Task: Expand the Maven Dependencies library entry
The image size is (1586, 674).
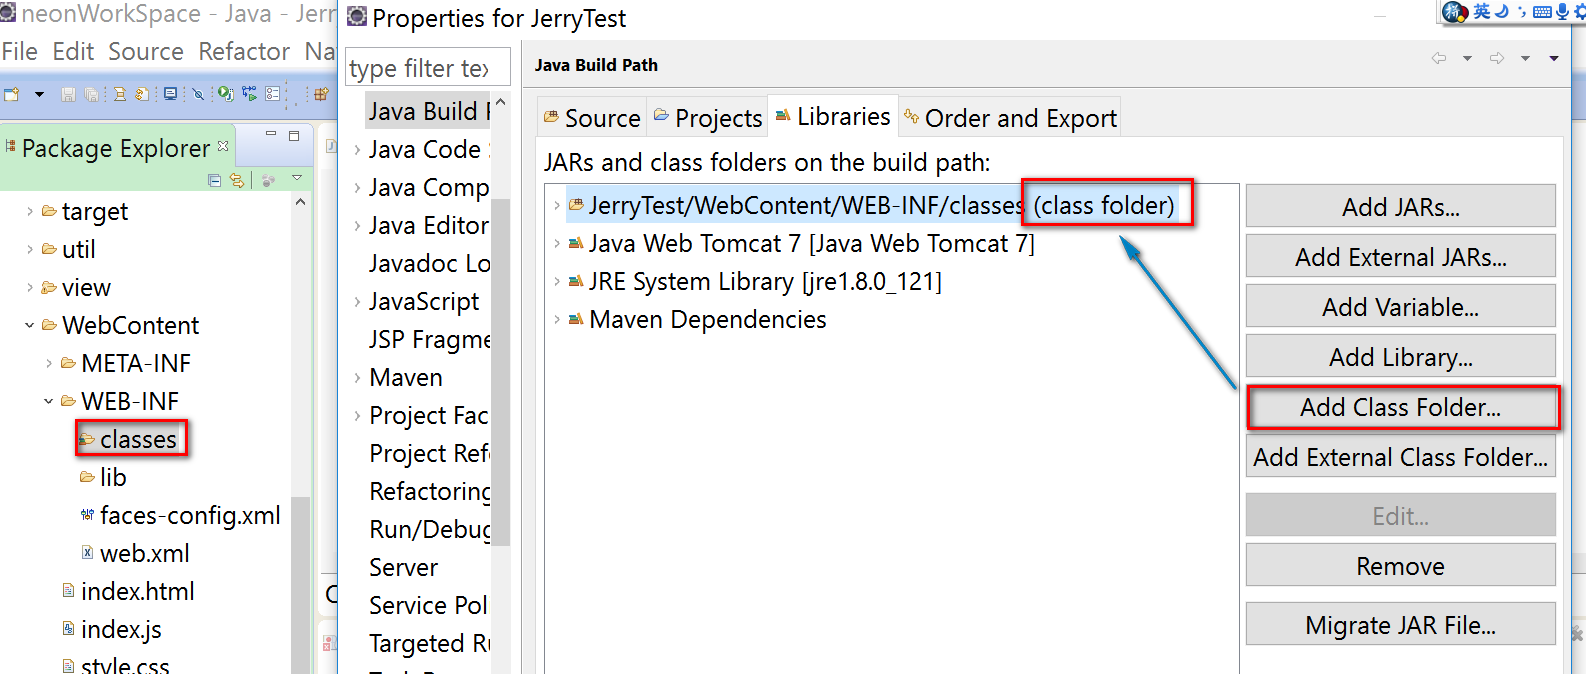Action: click(557, 320)
